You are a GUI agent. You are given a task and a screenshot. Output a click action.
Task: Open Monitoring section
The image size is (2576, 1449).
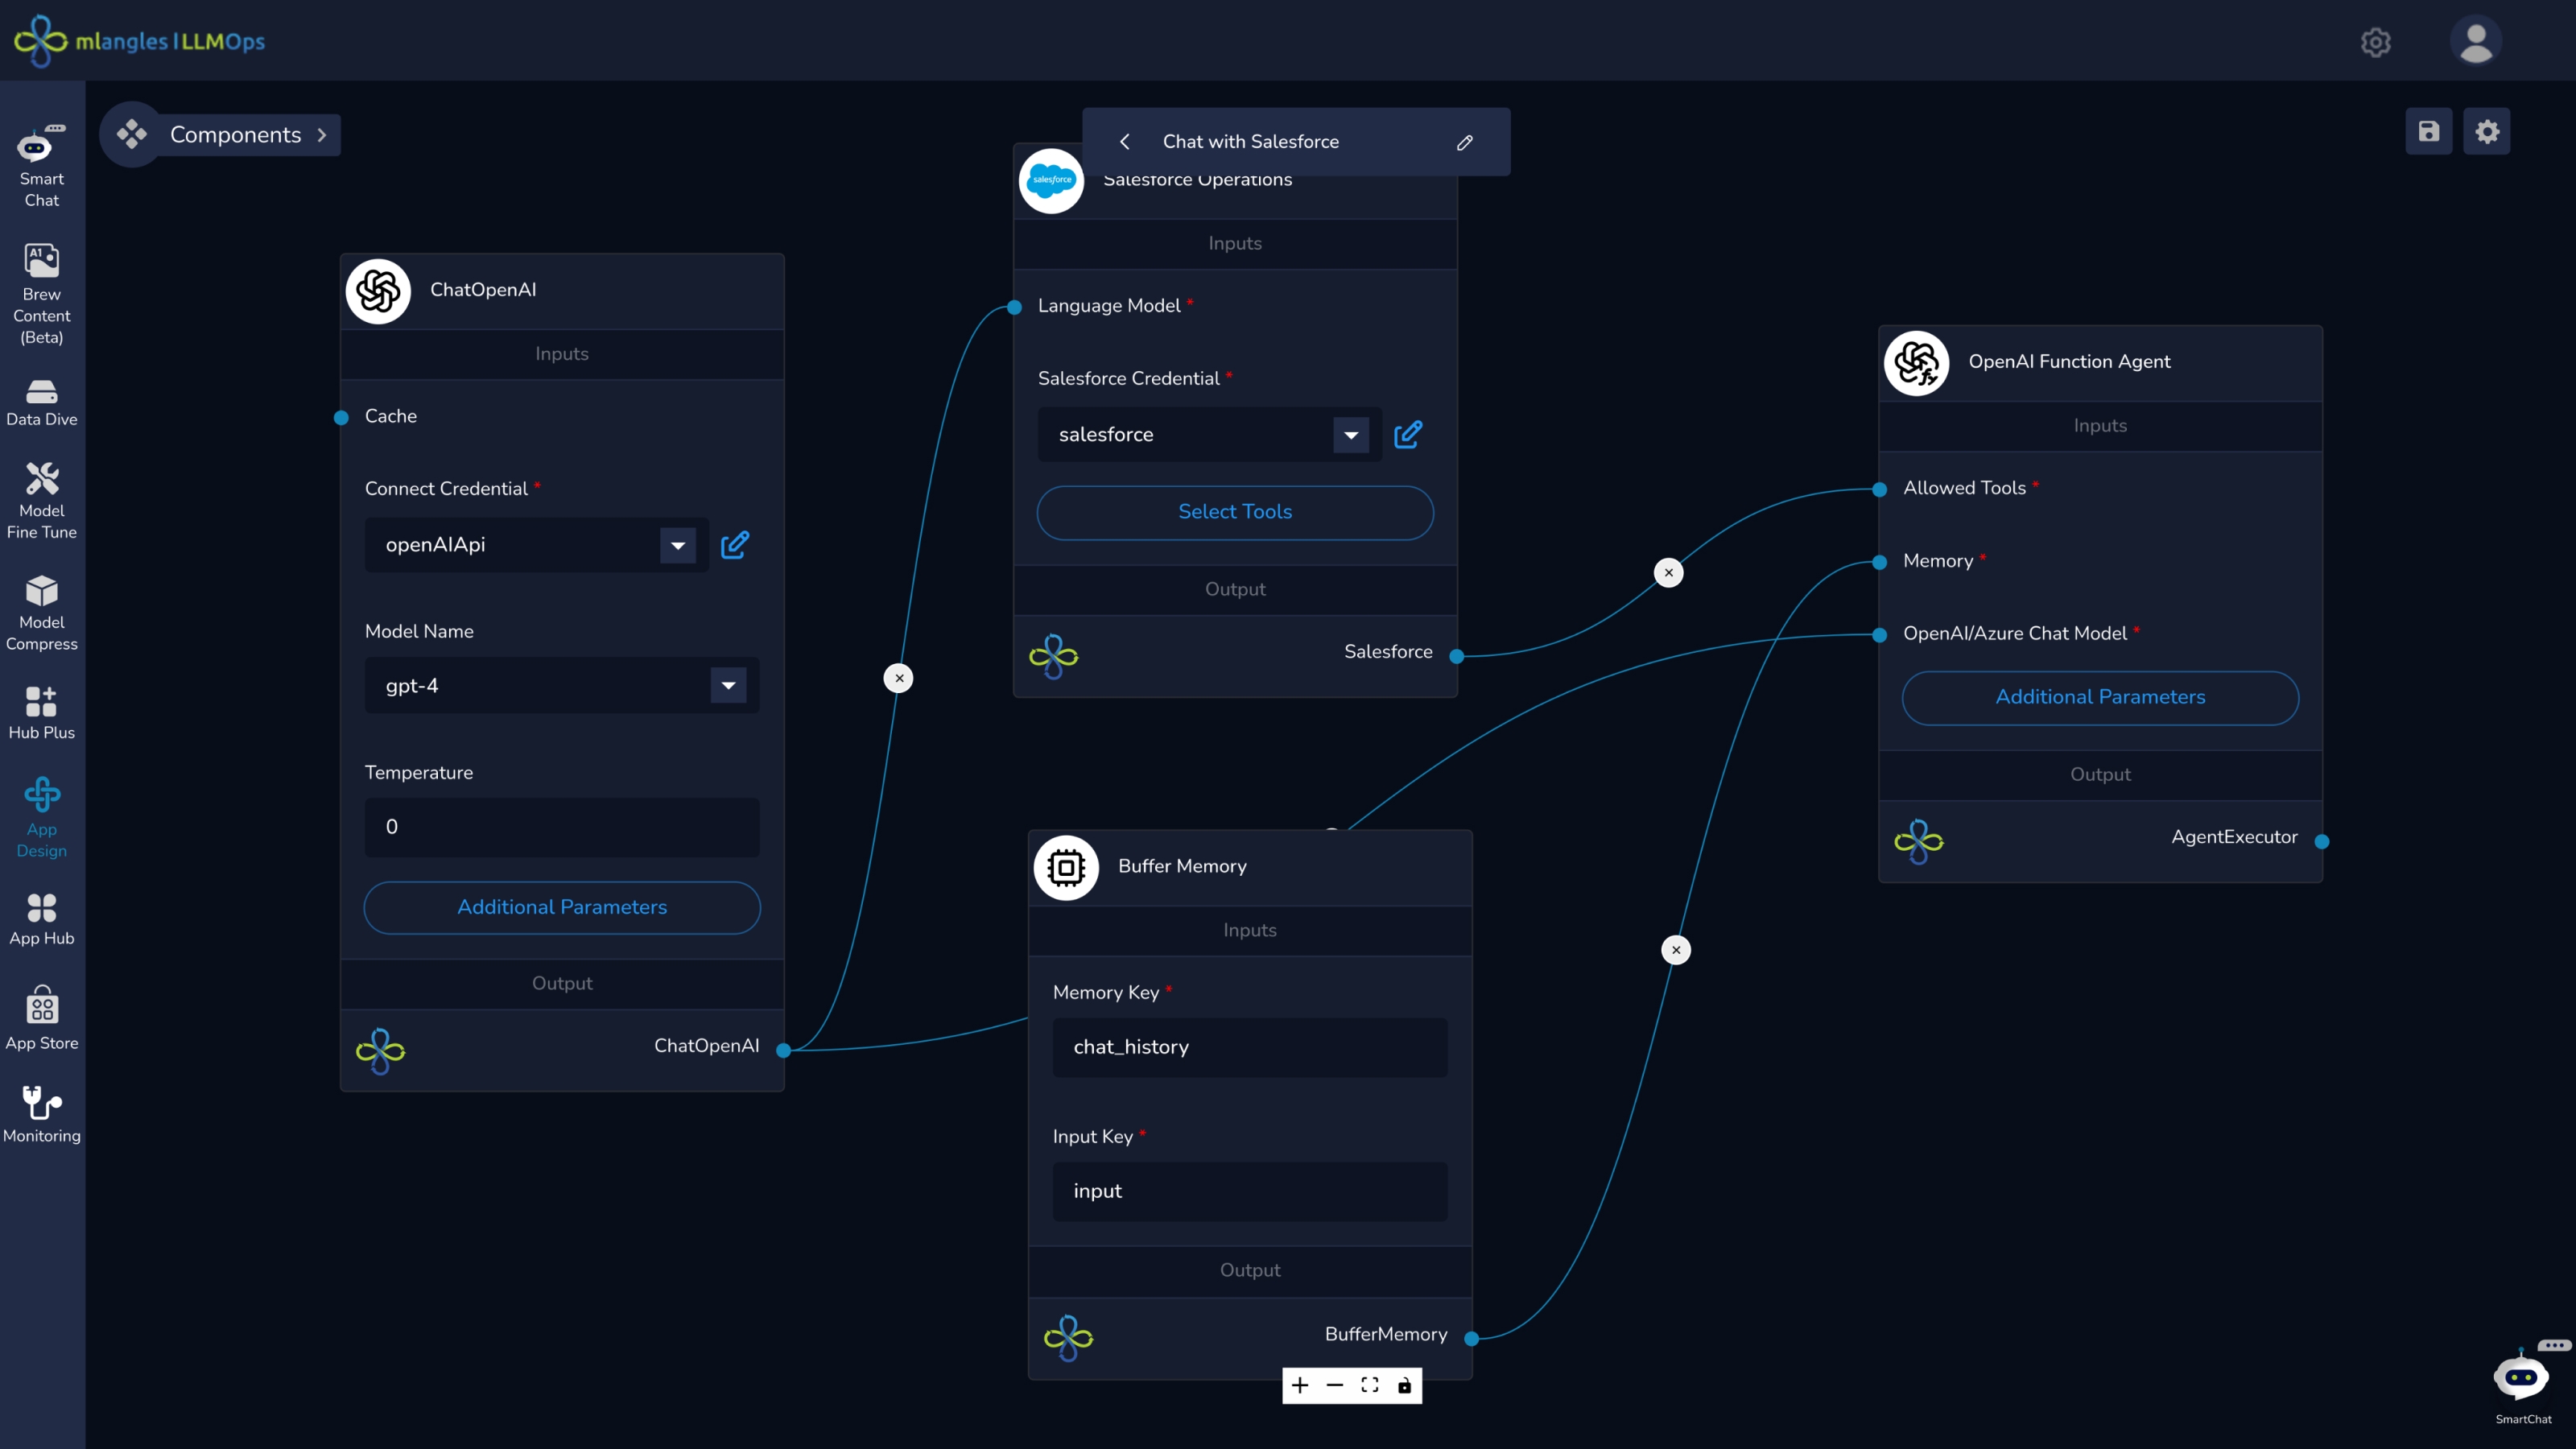click(x=42, y=1114)
